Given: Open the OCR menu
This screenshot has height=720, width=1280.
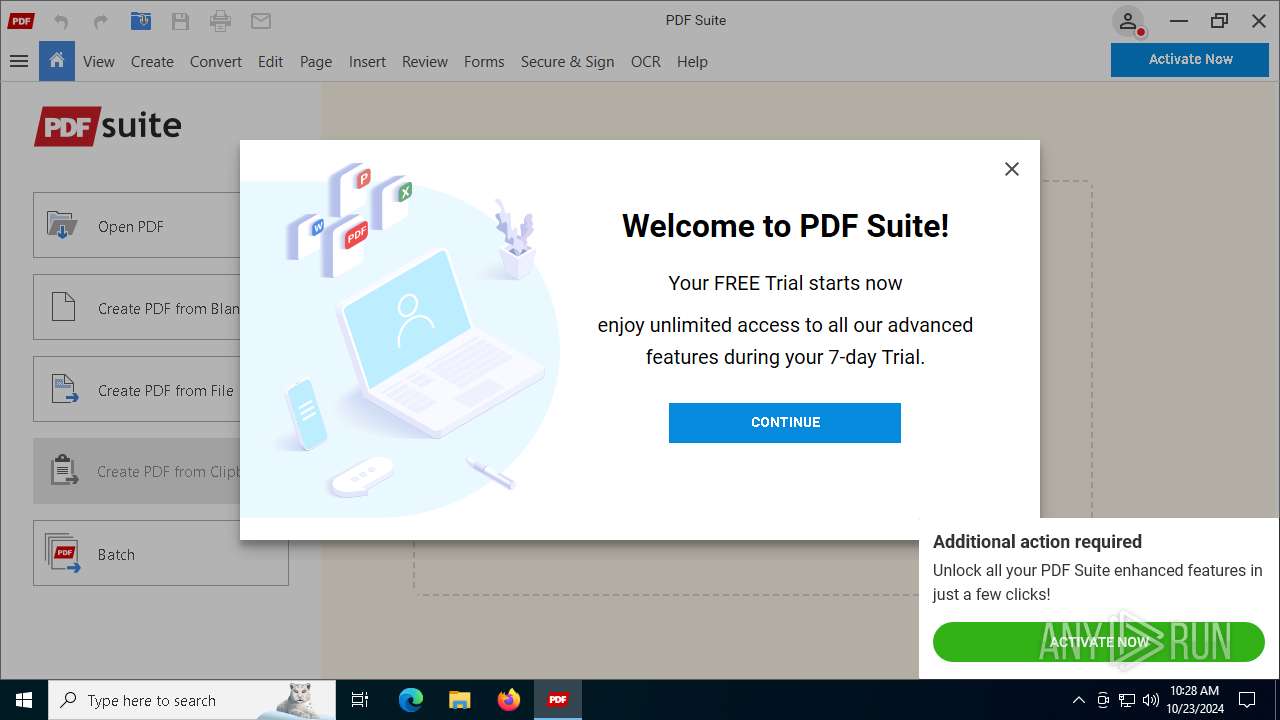Looking at the screenshot, I should (x=645, y=61).
